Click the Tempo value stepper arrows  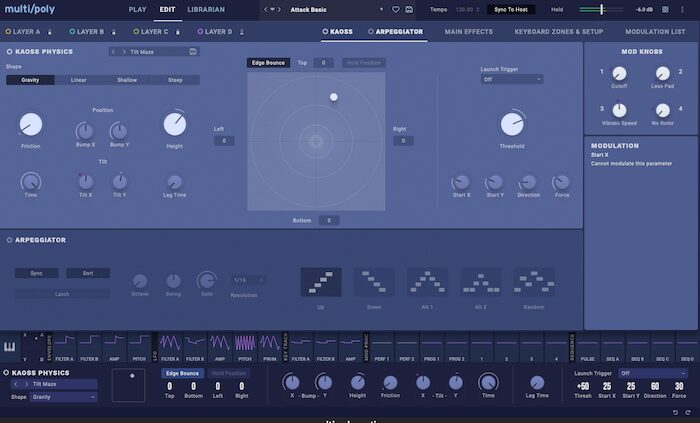pos(478,9)
